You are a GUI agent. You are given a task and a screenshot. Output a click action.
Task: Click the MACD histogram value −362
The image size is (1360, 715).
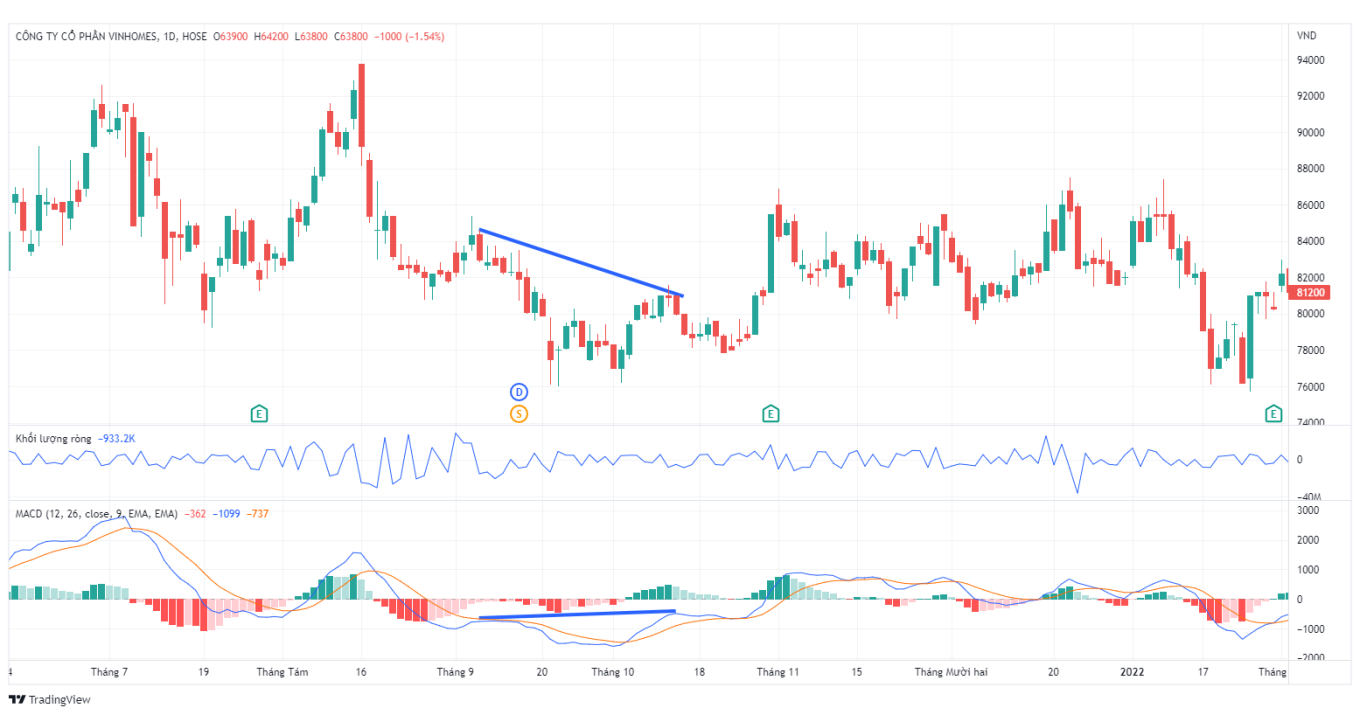pos(196,513)
